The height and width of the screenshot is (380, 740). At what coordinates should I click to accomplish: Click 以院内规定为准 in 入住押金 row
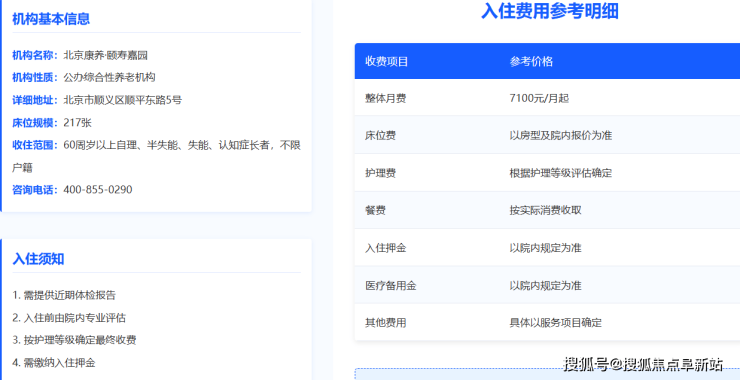(545, 248)
